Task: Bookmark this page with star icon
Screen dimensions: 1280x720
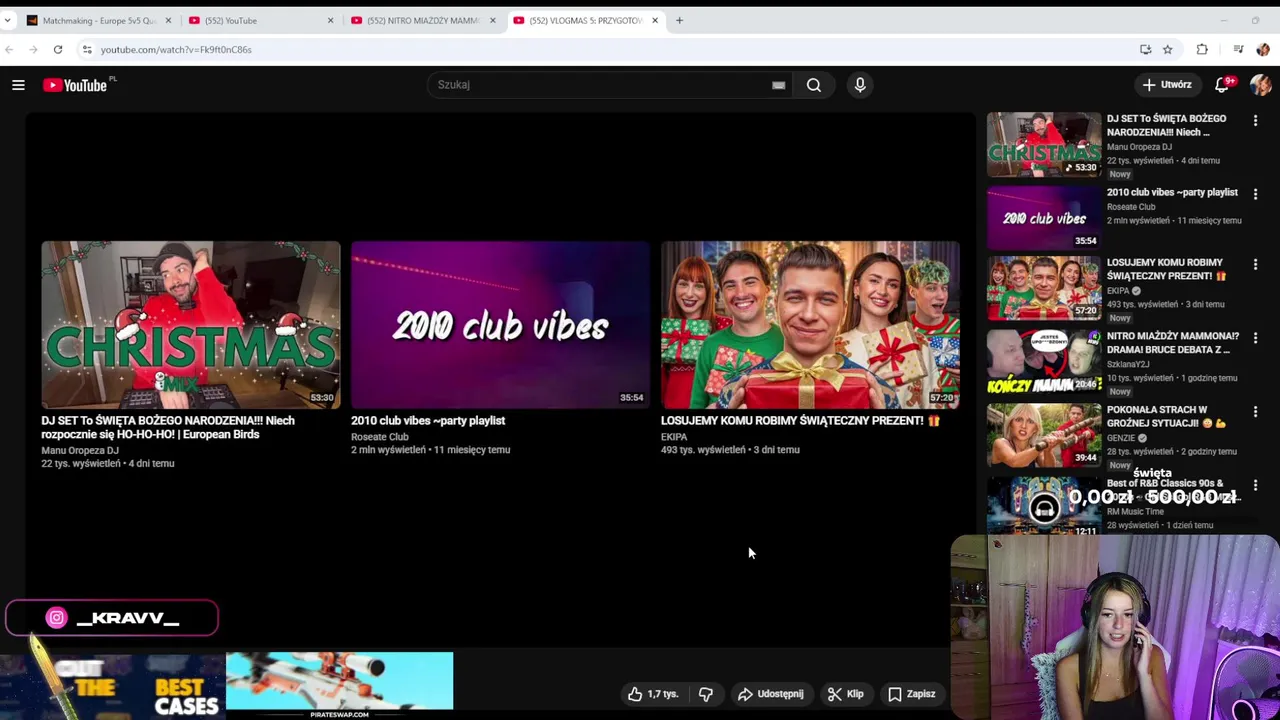Action: pyautogui.click(x=1167, y=49)
